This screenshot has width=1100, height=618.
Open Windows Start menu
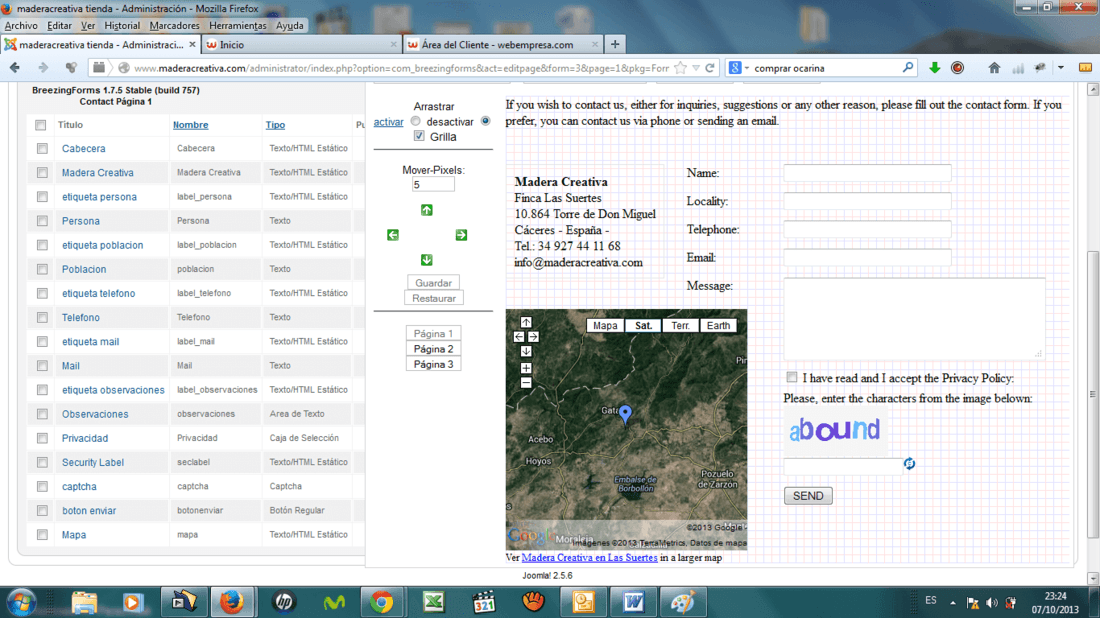click(22, 603)
